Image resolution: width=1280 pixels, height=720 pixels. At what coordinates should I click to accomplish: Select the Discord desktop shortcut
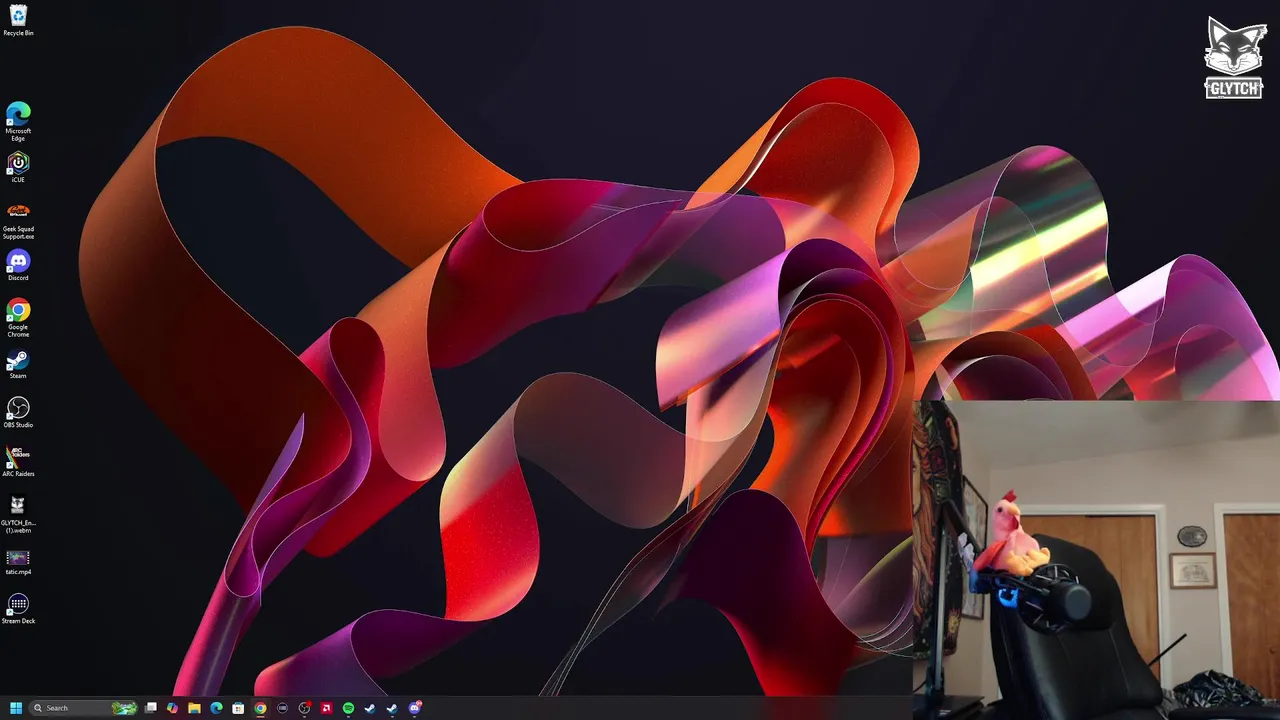click(18, 265)
